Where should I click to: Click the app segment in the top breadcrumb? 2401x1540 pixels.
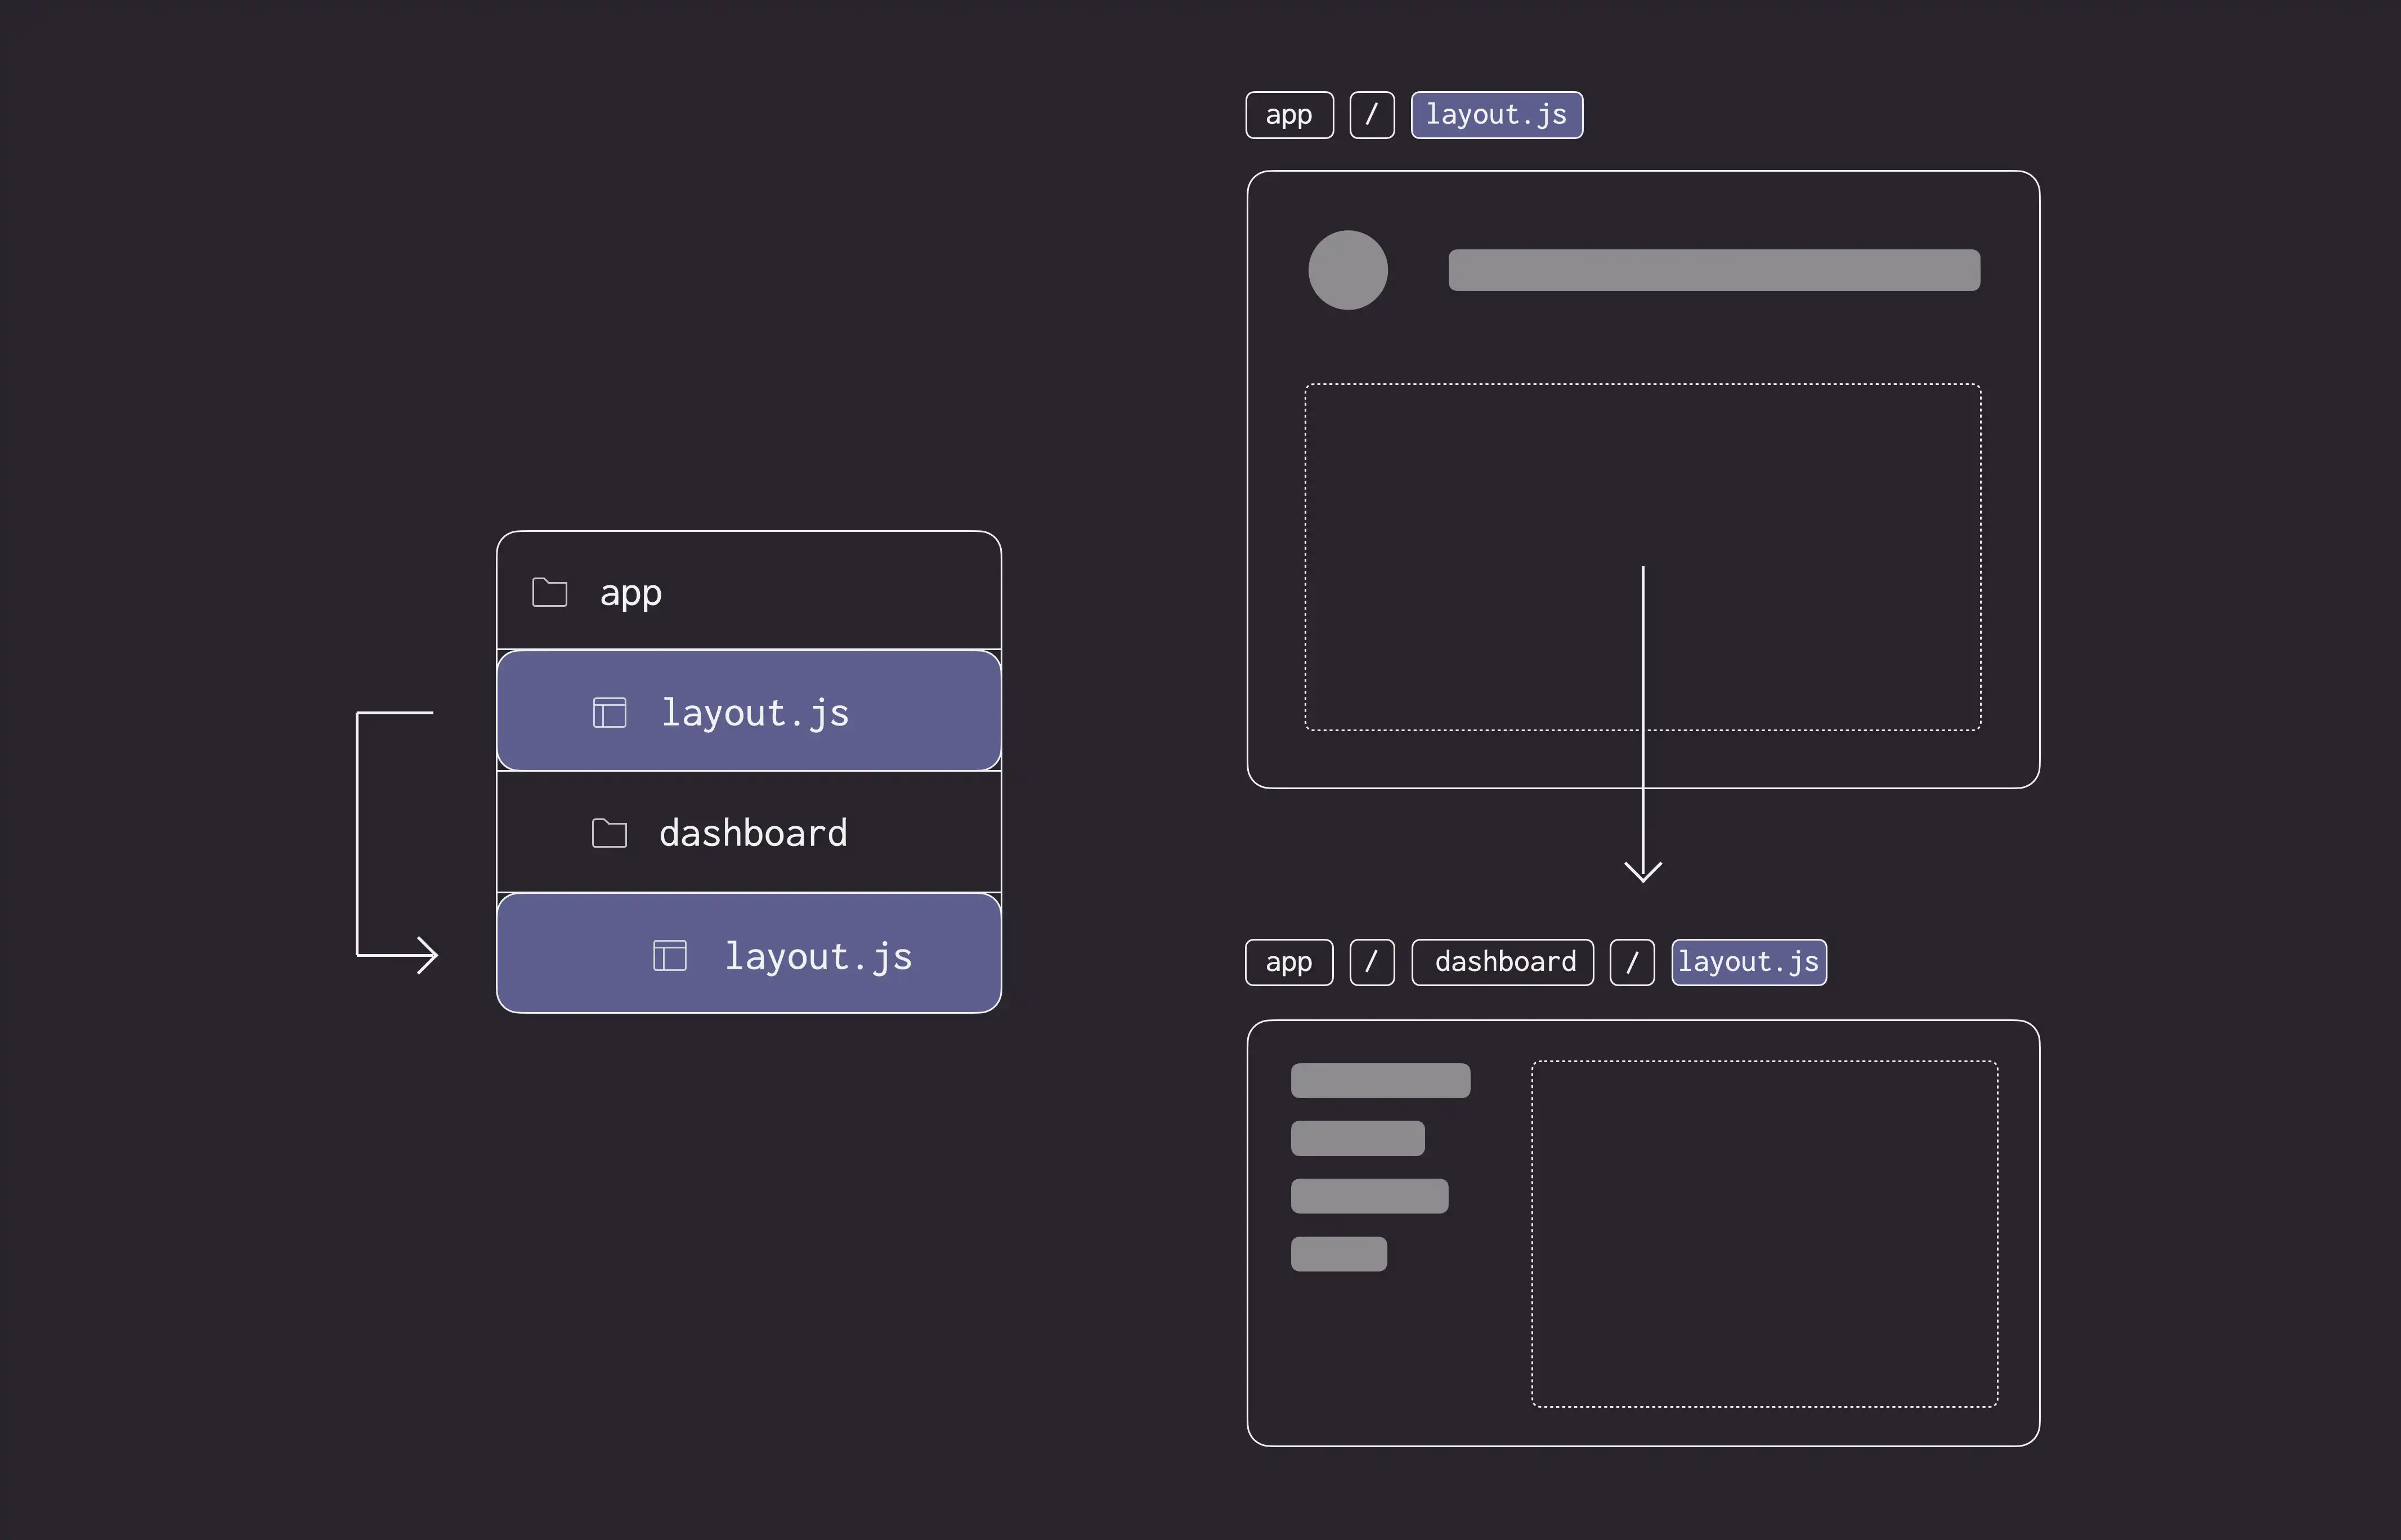pyautogui.click(x=1289, y=115)
